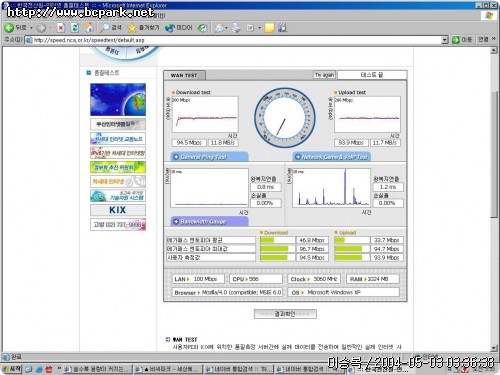Go to the Home page icon
Image resolution: width=500 pixels, height=375 pixels.
89,28
